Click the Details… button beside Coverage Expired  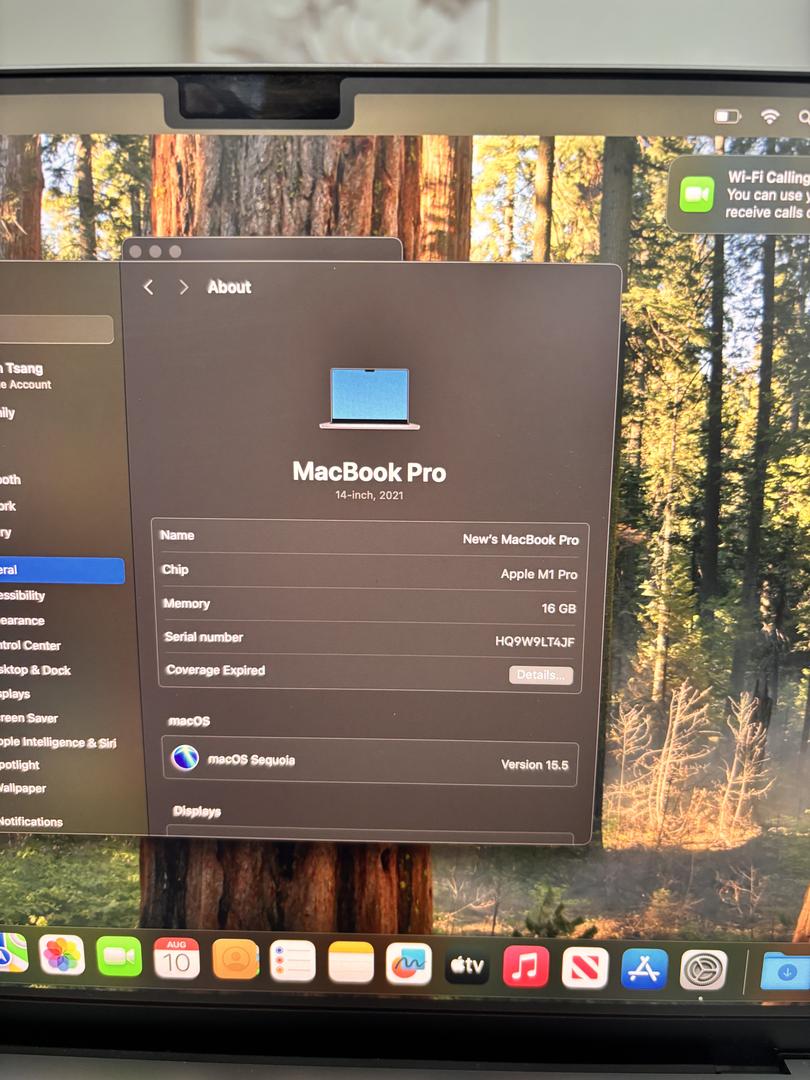(x=541, y=675)
